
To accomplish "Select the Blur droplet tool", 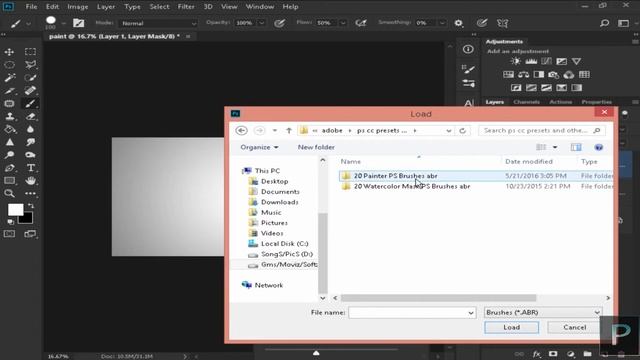I will (x=30, y=129).
